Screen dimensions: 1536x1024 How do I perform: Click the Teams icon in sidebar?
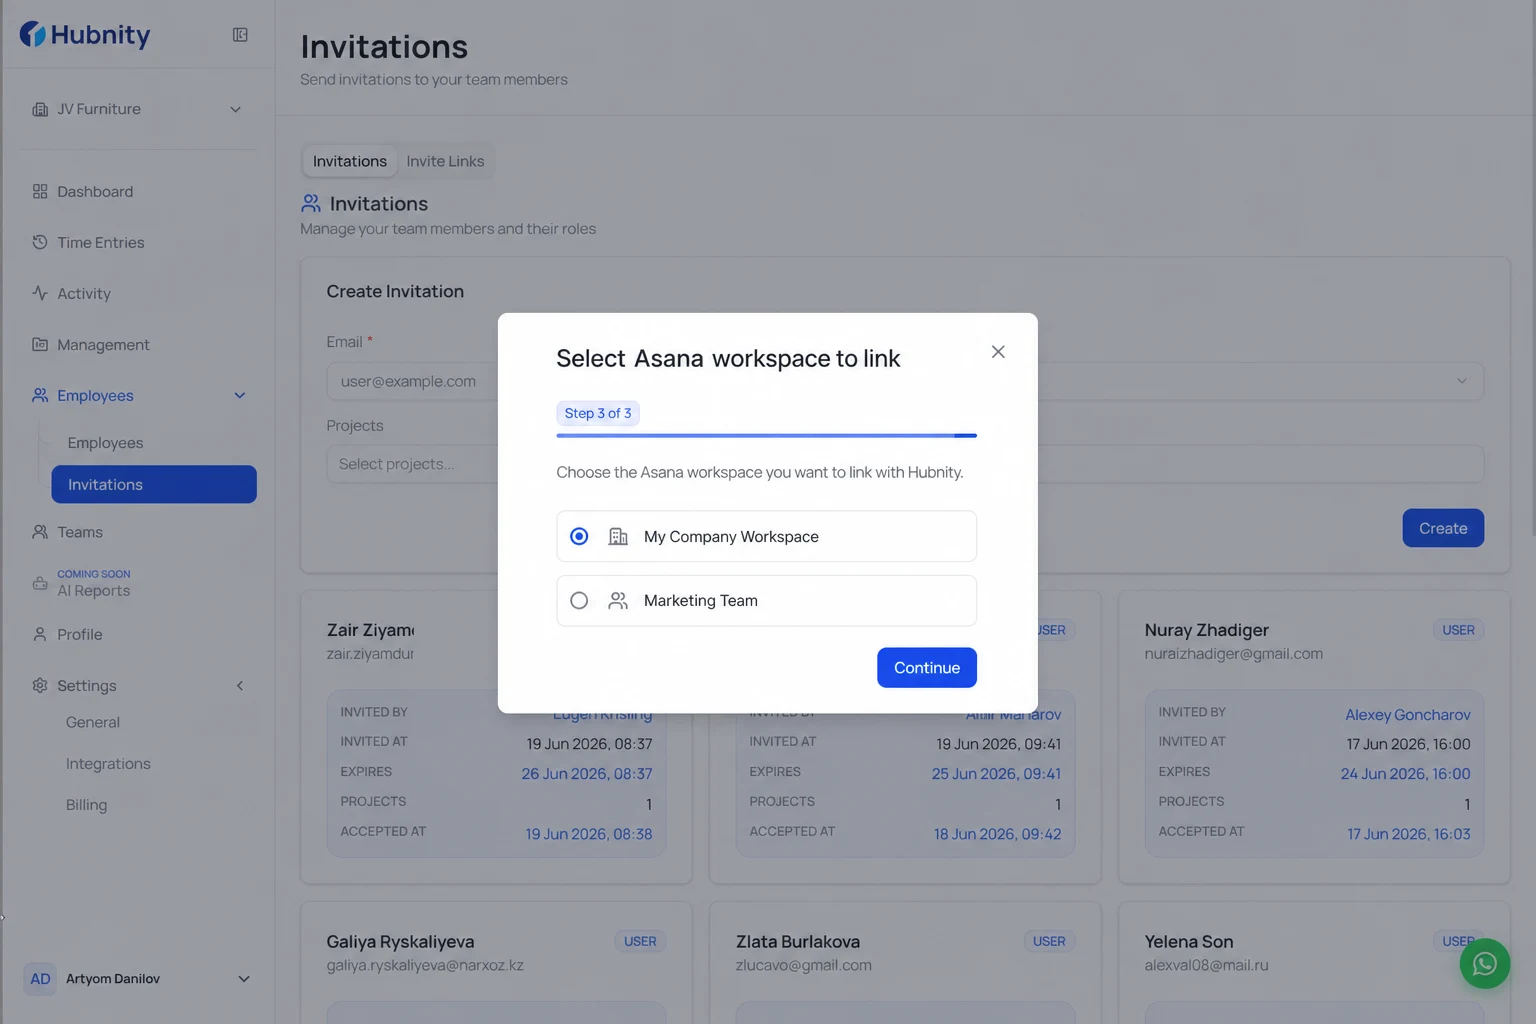click(40, 532)
